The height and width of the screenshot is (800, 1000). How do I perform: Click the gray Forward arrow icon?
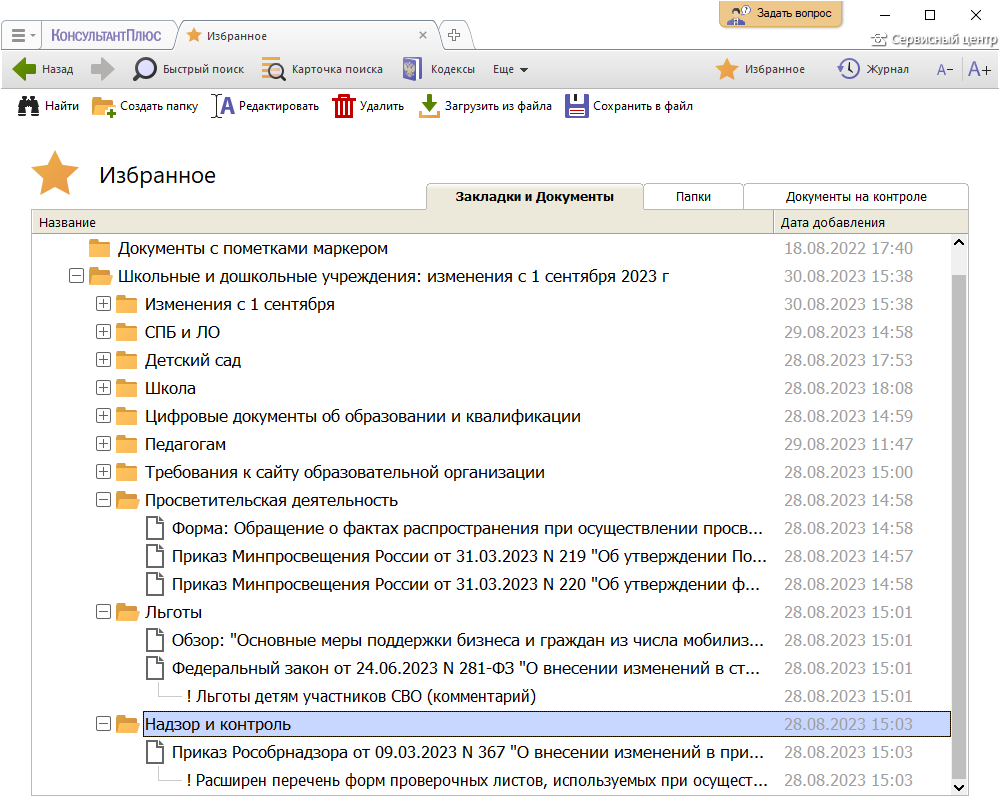(x=102, y=69)
